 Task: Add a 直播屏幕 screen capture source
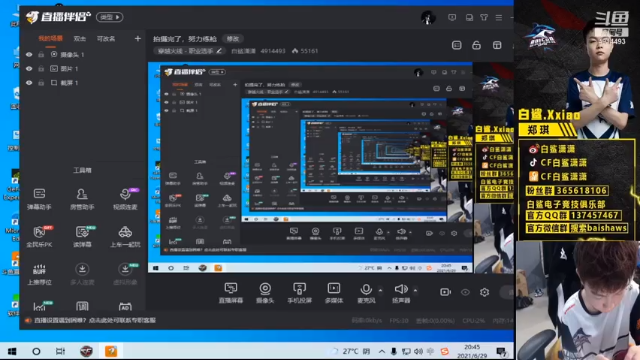coord(231,293)
